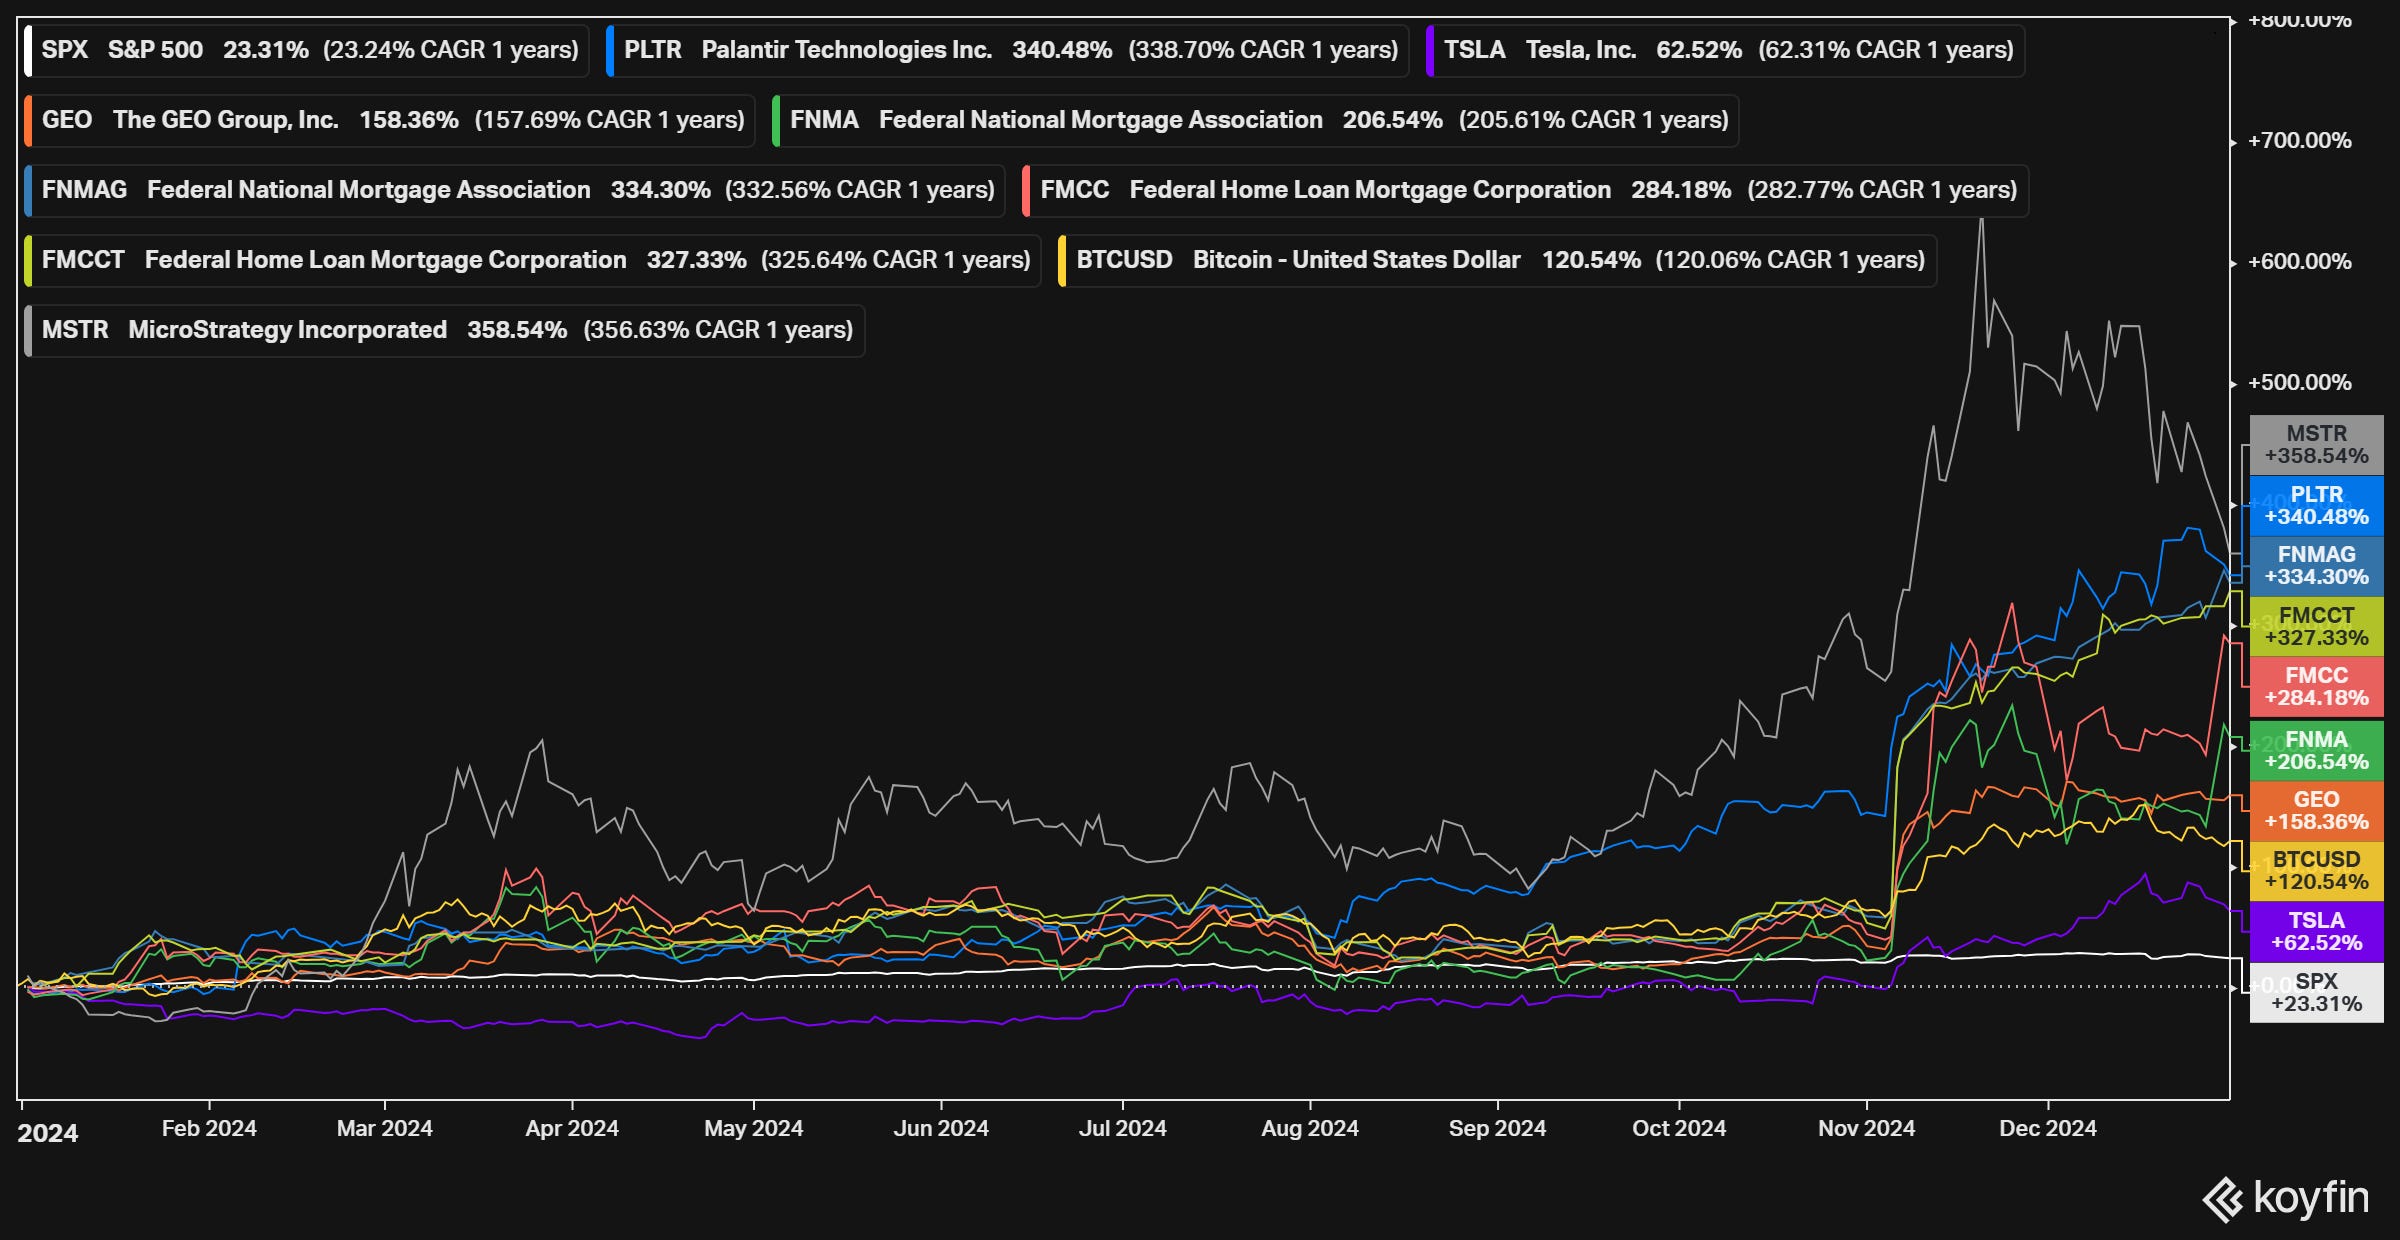Click the FNMAG +334.30% price tag
Viewport: 2400px width, 1240px height.
(x=2316, y=566)
